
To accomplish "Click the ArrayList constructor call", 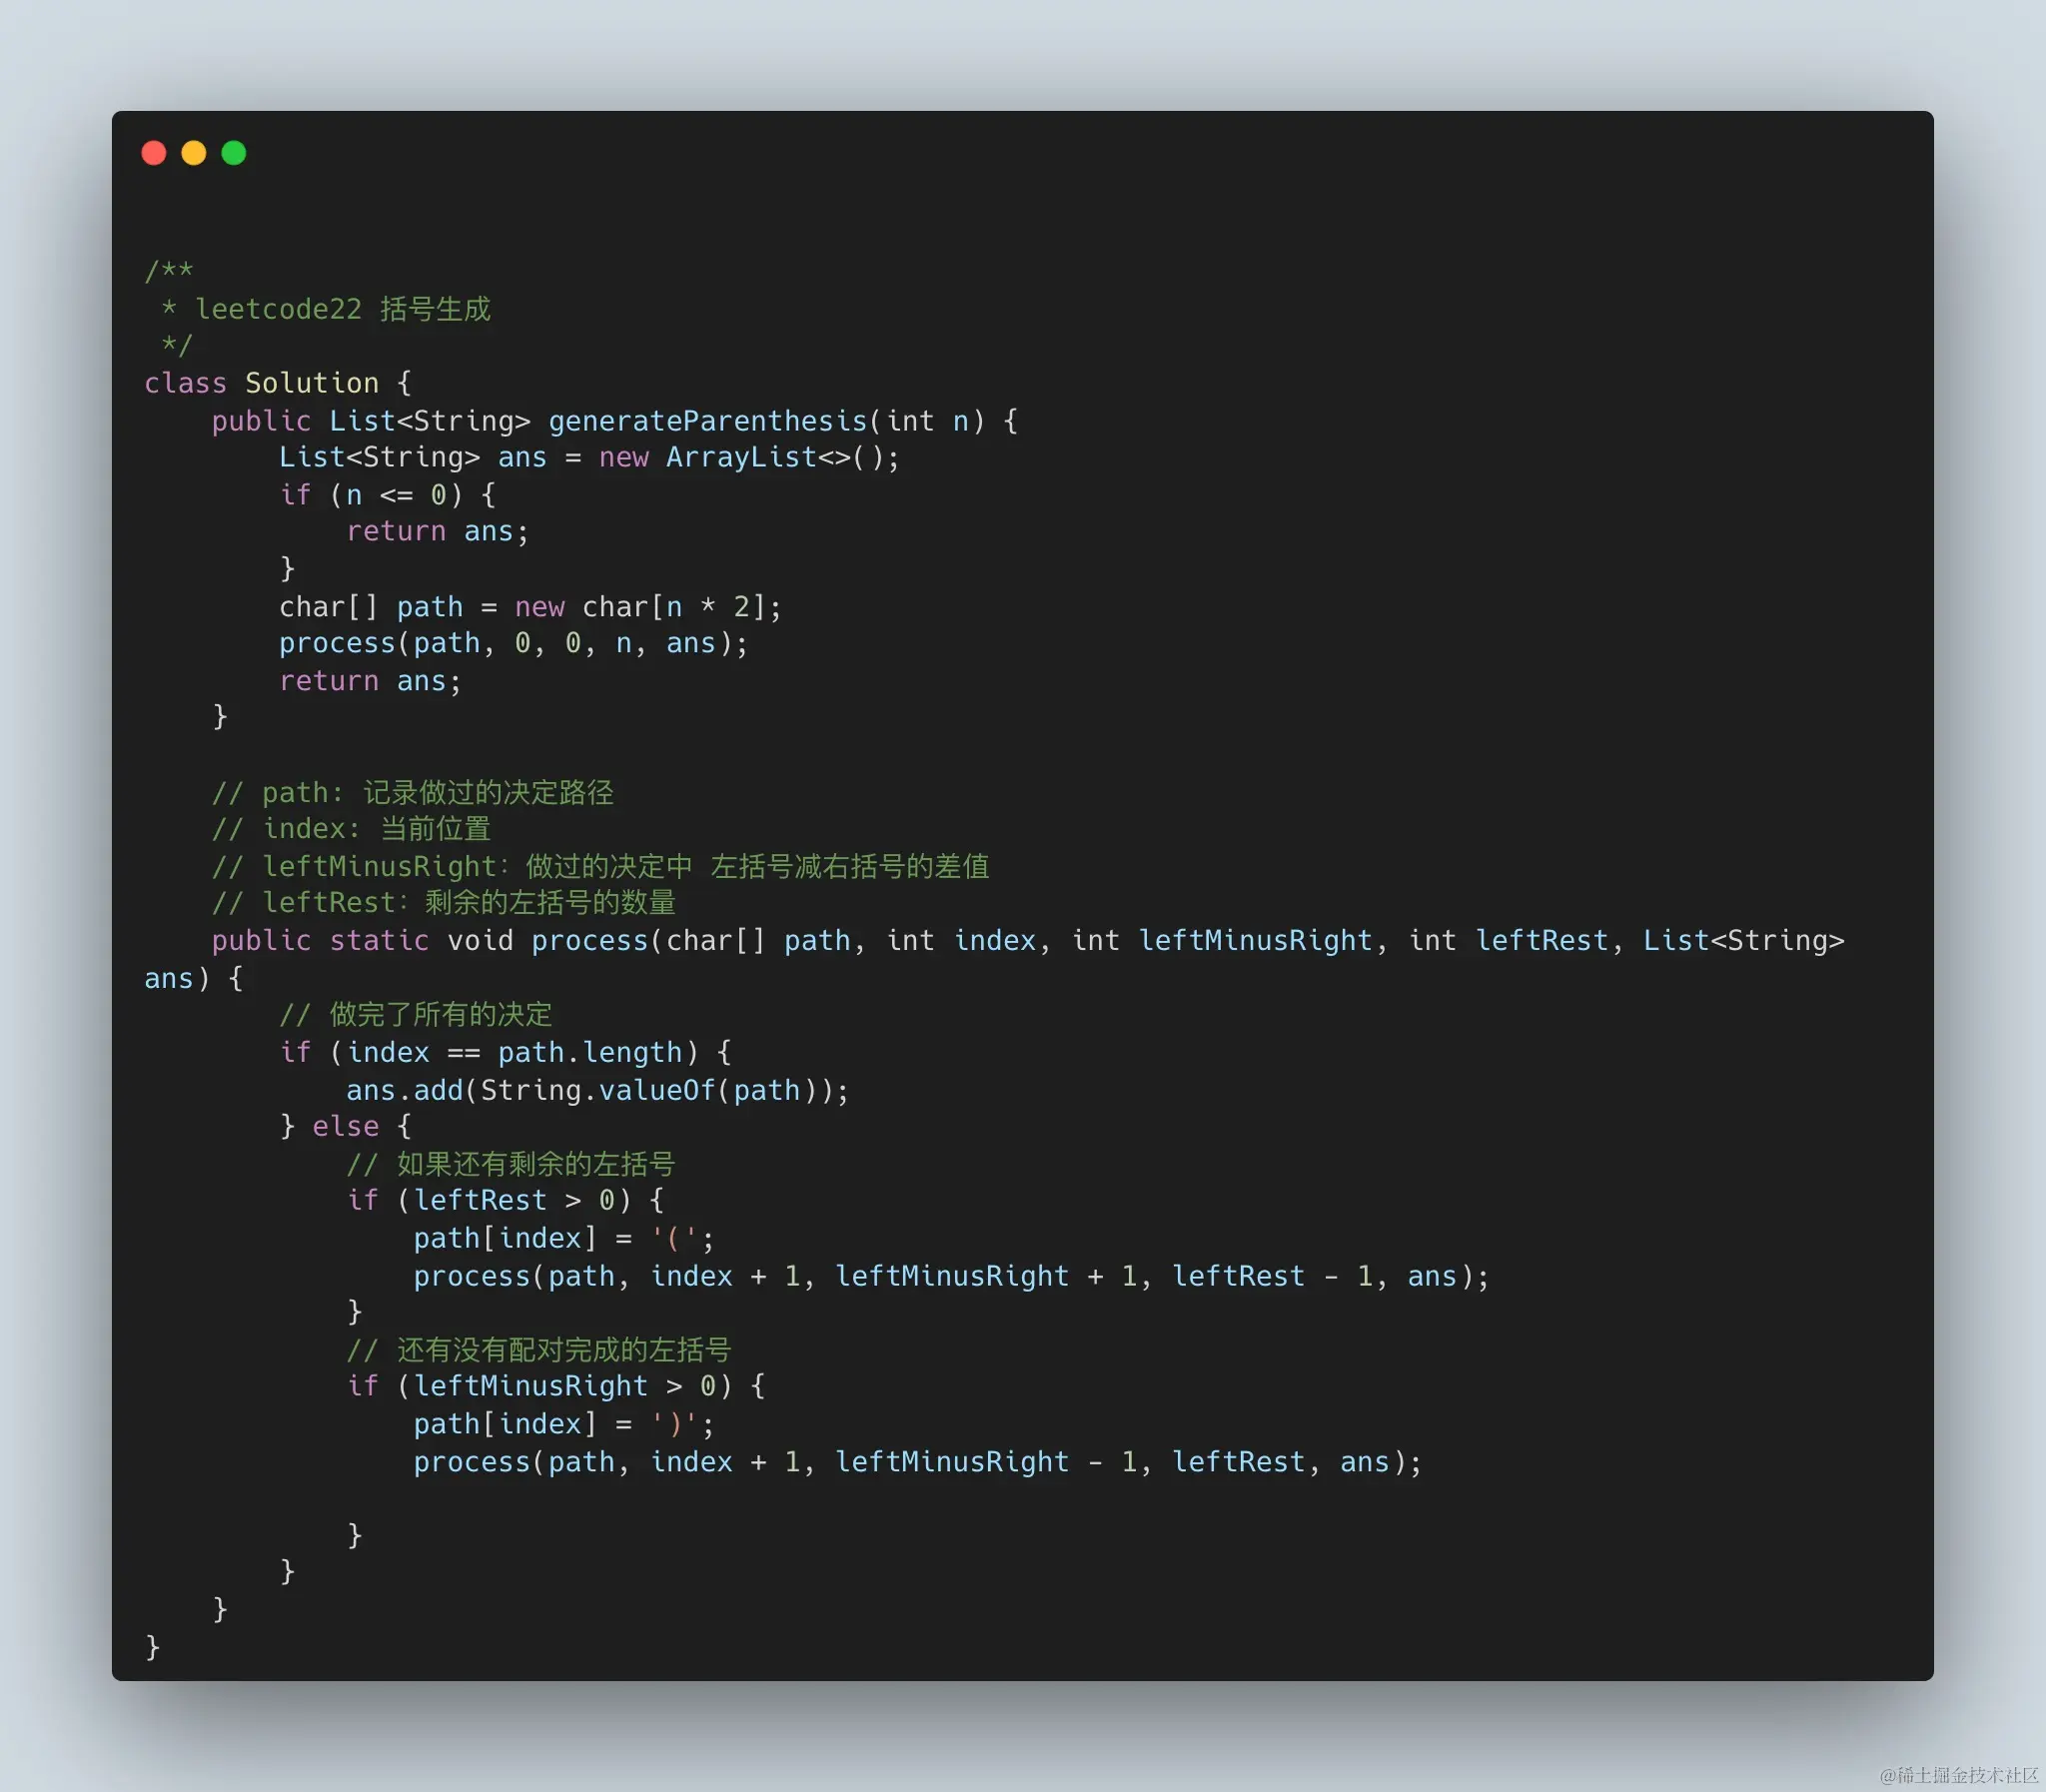I will (x=742, y=457).
